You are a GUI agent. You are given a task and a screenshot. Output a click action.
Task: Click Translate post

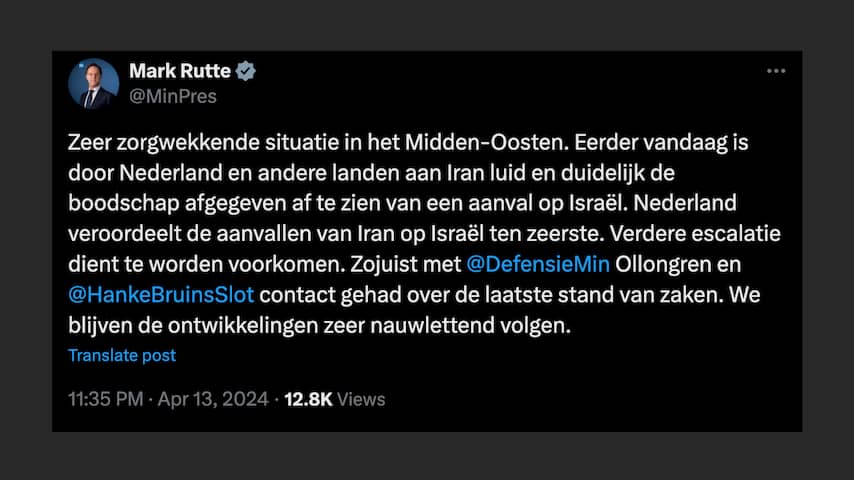122,355
